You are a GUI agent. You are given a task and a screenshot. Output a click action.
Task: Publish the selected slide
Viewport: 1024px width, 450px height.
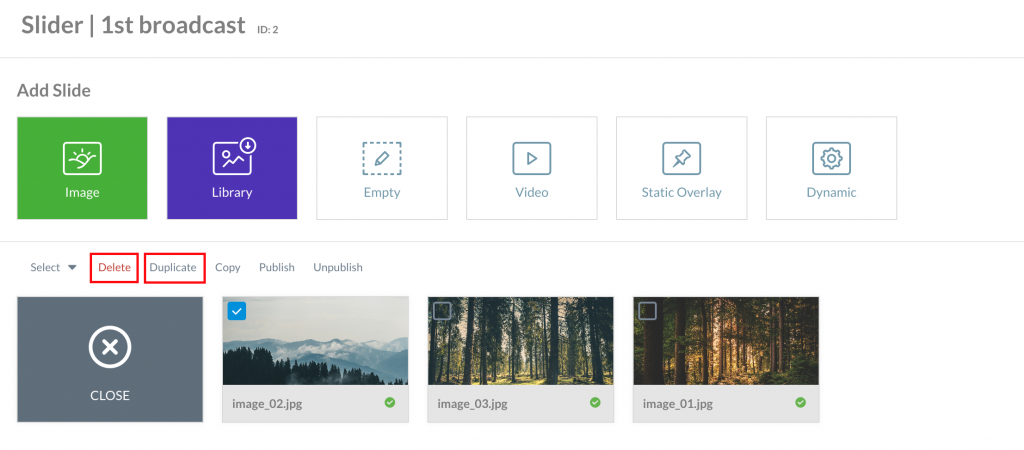pos(277,267)
